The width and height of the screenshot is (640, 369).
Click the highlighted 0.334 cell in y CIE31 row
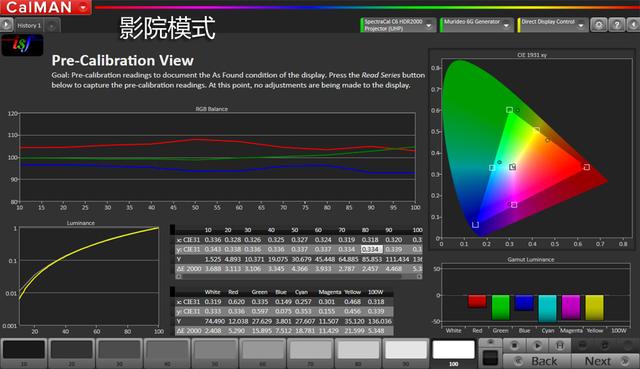tap(371, 249)
